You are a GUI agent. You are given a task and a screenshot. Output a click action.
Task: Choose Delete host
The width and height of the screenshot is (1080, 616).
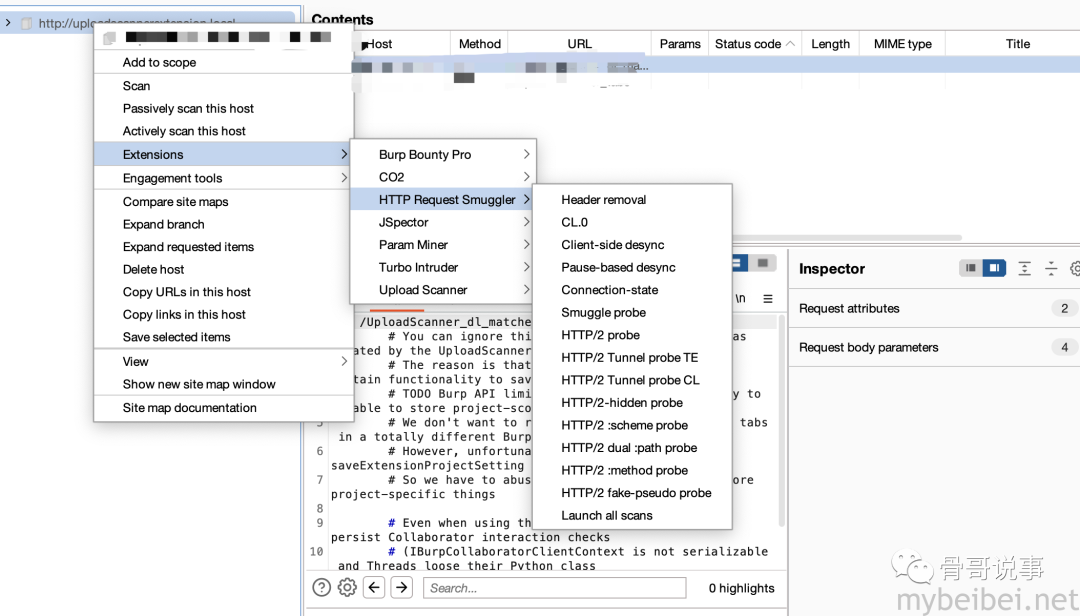tap(224, 269)
